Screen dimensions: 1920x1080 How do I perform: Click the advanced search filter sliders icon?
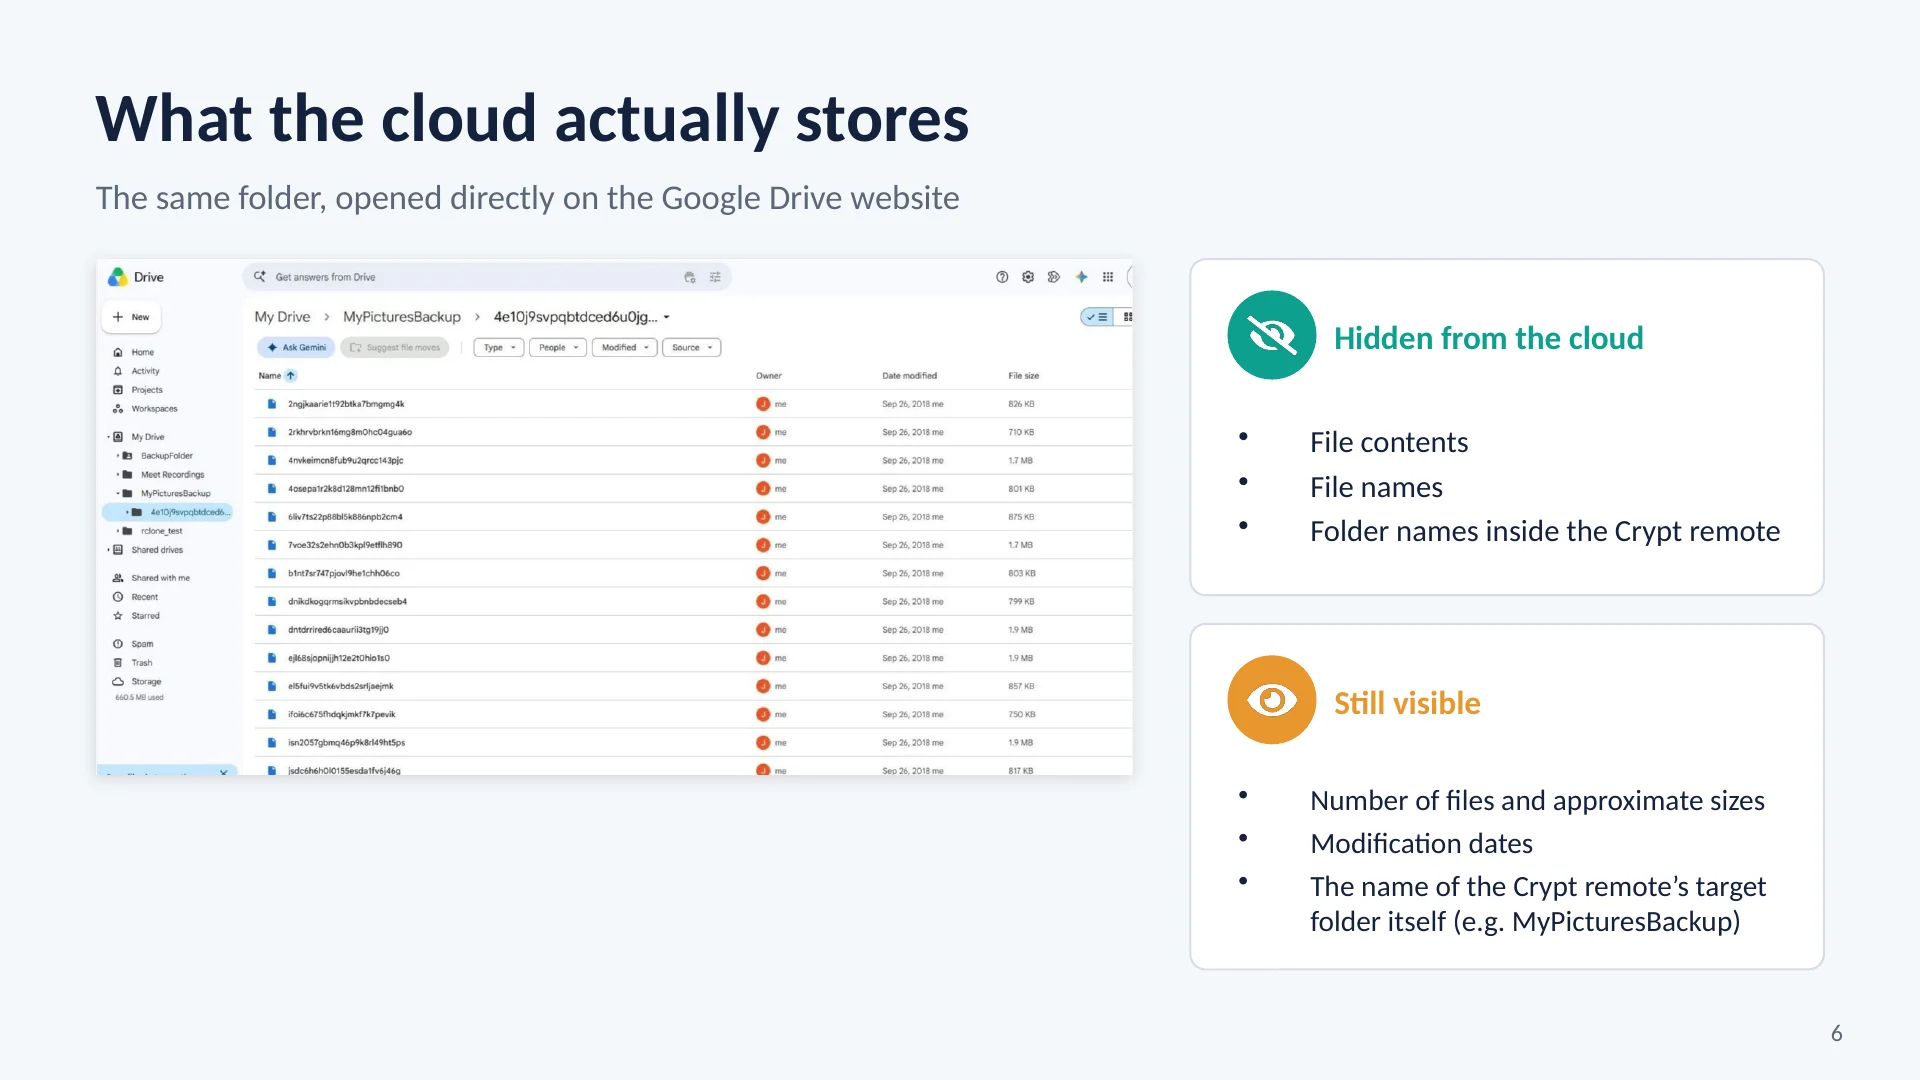click(x=715, y=277)
